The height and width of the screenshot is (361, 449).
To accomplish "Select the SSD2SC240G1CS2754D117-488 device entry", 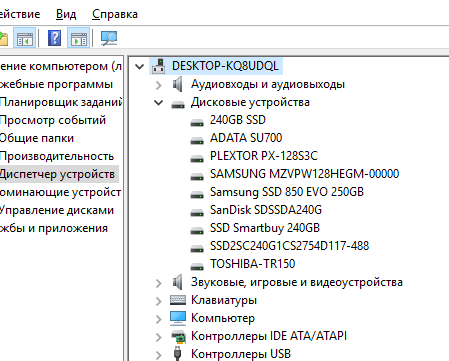I will 289,246.
